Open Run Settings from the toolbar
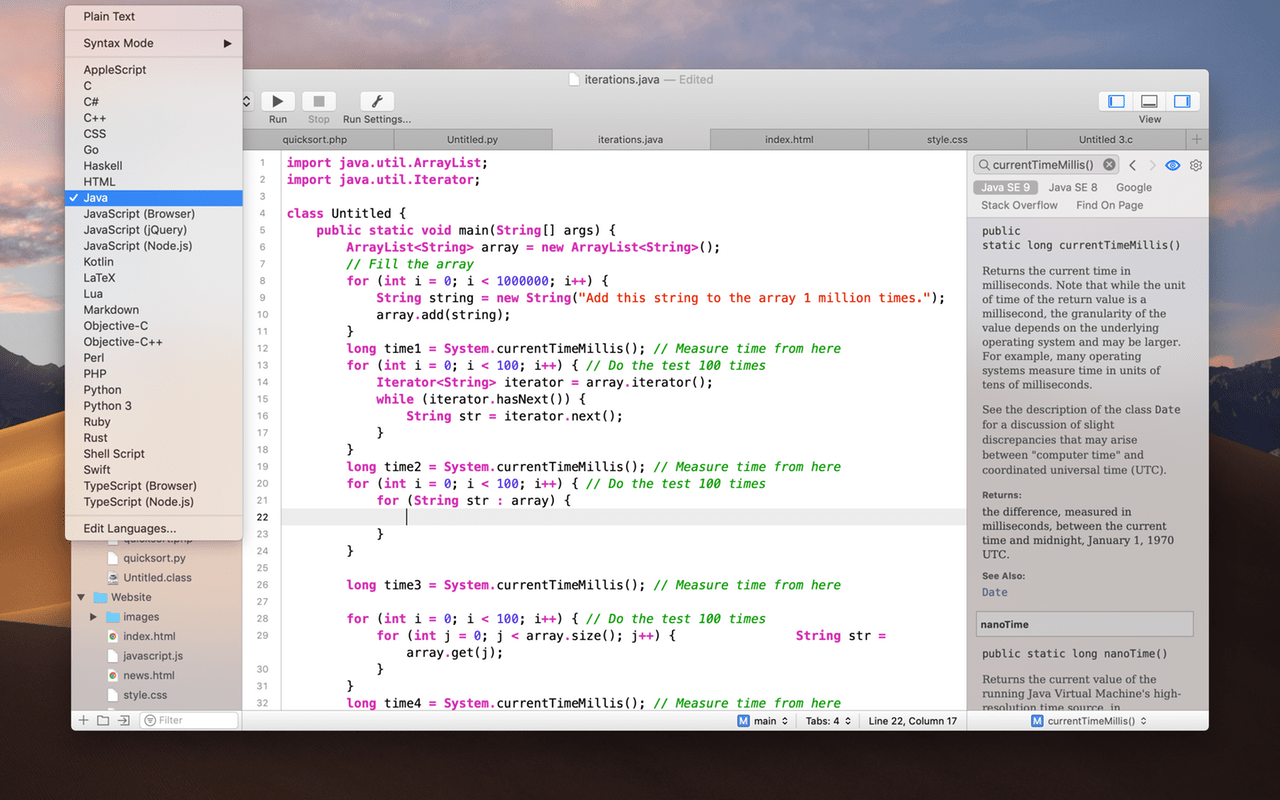1280x800 pixels. point(375,101)
